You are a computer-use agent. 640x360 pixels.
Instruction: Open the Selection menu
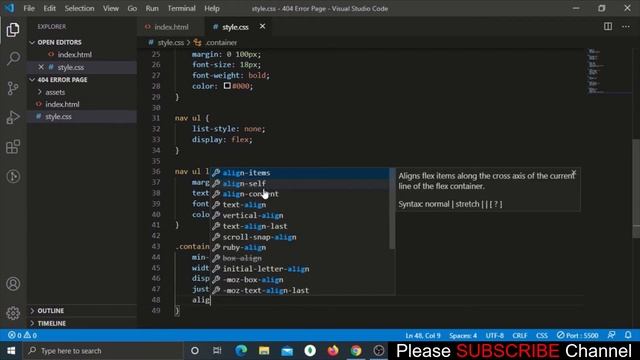[x=80, y=8]
